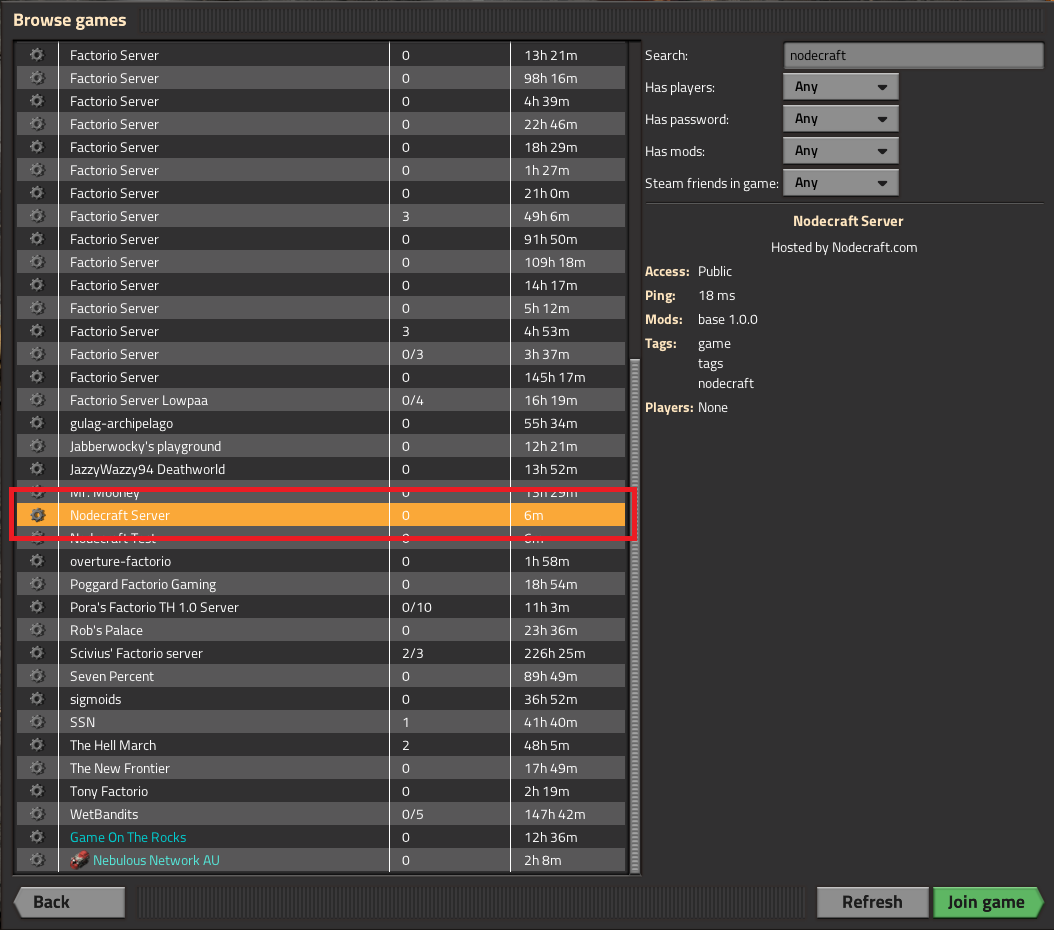Click the gear icon next to Game On The Rocks
This screenshot has width=1054, height=930.
[x=37, y=837]
